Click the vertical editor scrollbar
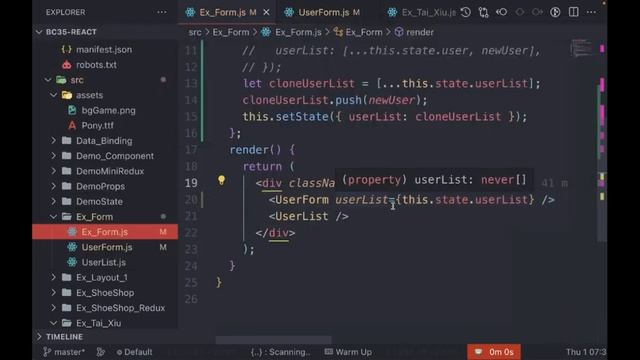Image resolution: width=640 pixels, height=360 pixels. [x=602, y=162]
